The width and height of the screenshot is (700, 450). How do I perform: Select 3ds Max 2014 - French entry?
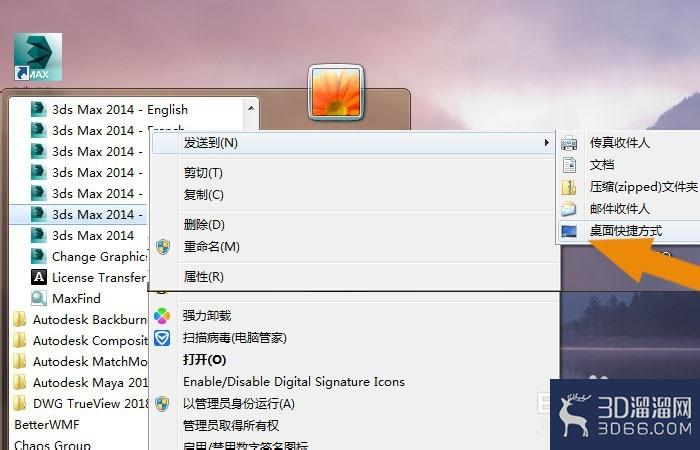[x=118, y=130]
